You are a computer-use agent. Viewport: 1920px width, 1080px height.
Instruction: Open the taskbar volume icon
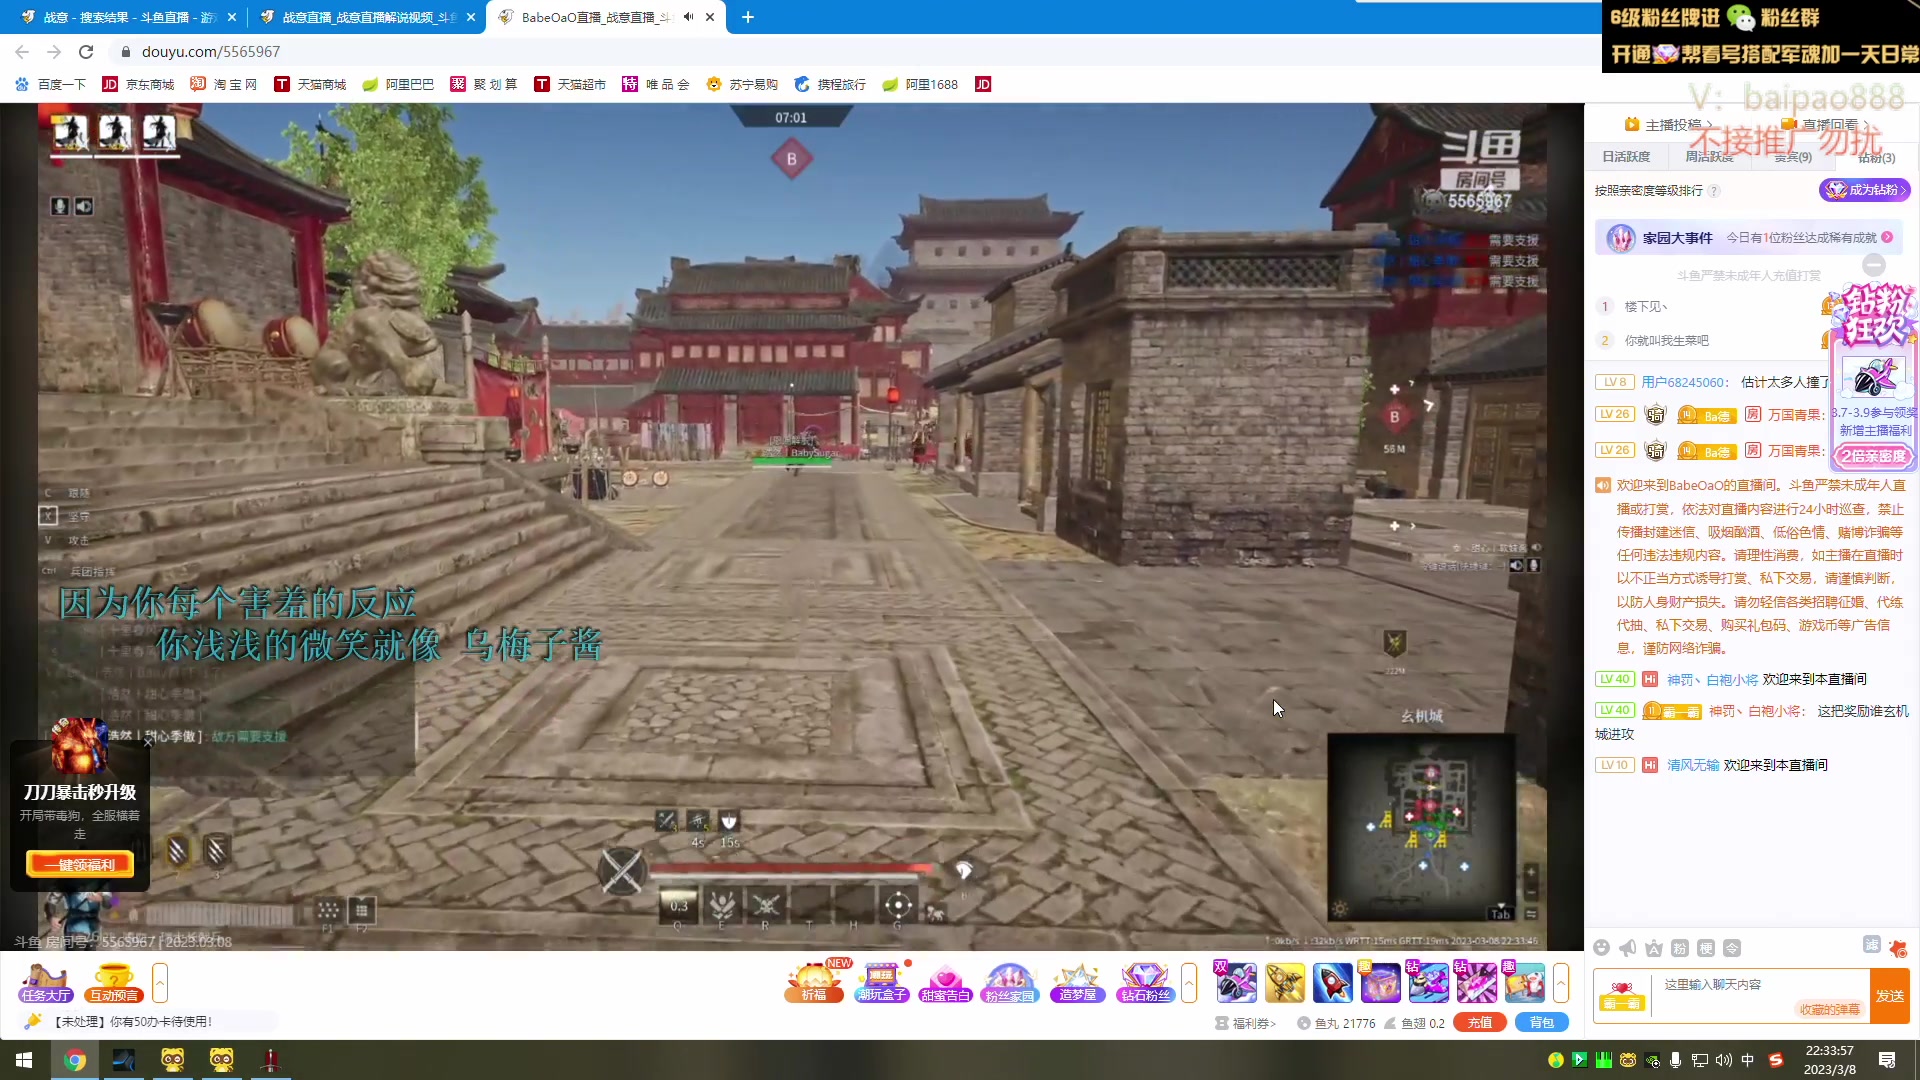[1723, 1060]
